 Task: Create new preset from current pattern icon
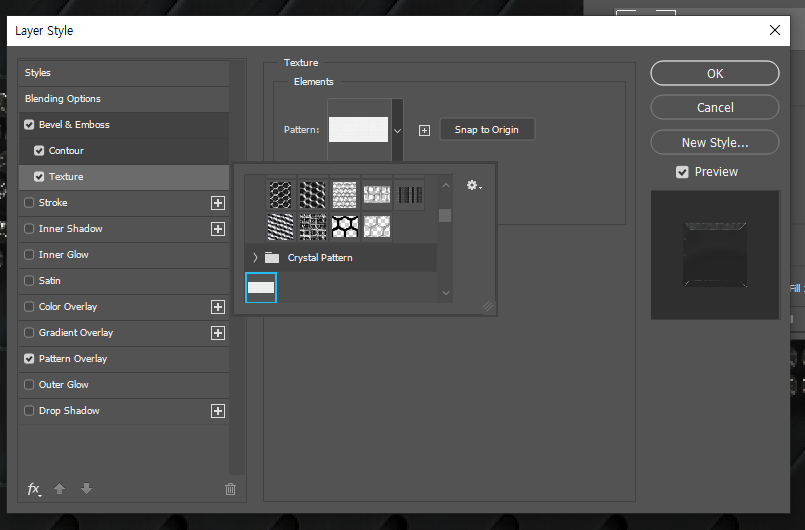coord(424,130)
